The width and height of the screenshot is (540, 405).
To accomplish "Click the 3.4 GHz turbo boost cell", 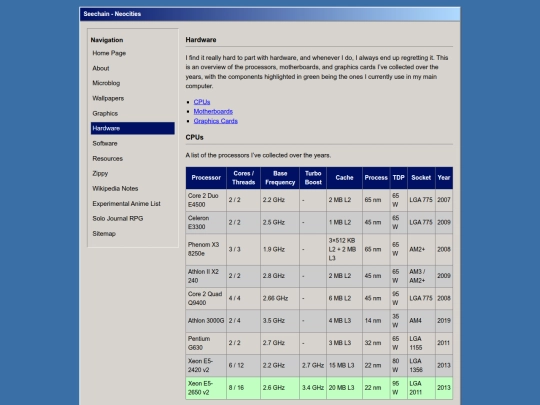I will coord(313,388).
